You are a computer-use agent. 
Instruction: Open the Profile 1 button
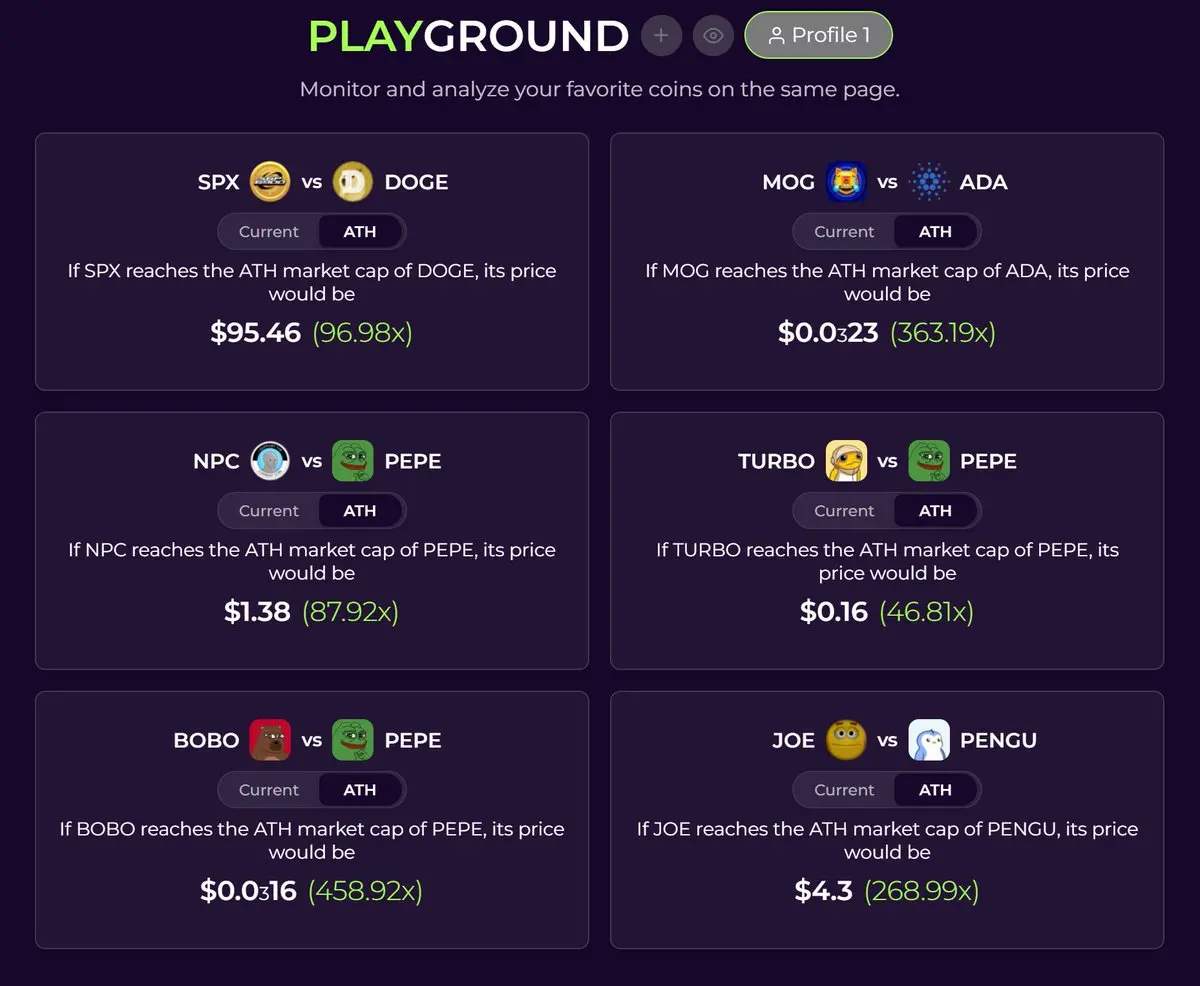pyautogui.click(x=818, y=36)
